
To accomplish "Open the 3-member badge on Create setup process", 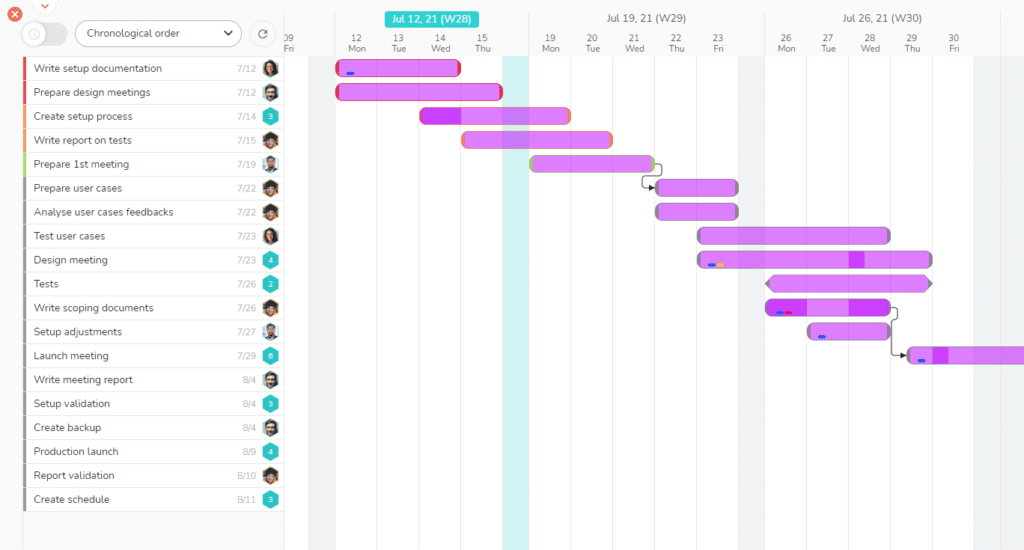I will tap(270, 117).
